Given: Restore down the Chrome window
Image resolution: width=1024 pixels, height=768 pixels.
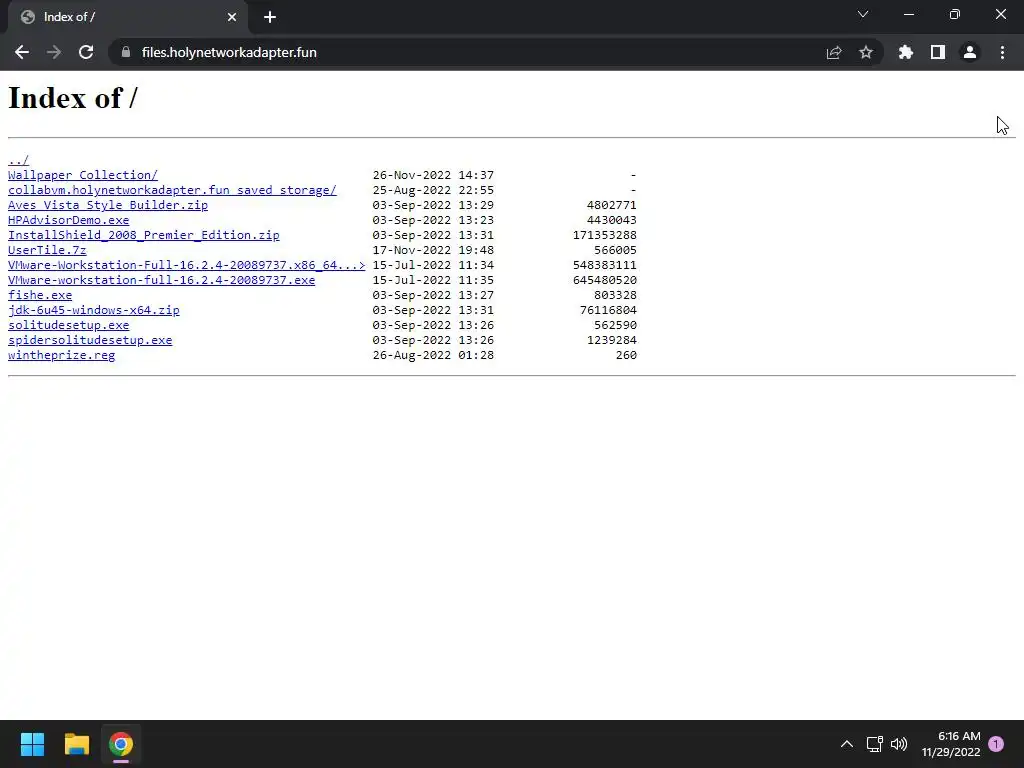Looking at the screenshot, I should click(x=955, y=14).
